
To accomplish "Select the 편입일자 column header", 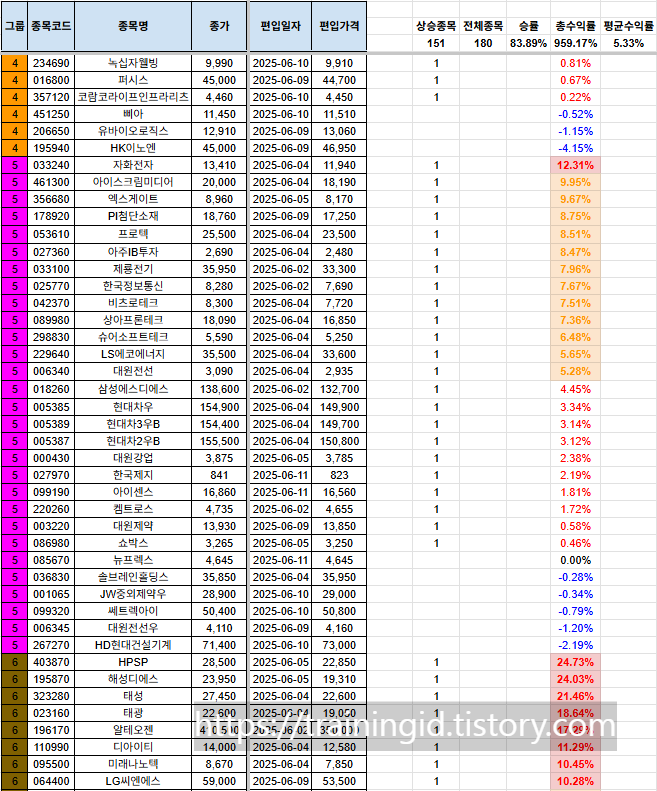I will coord(281,26).
